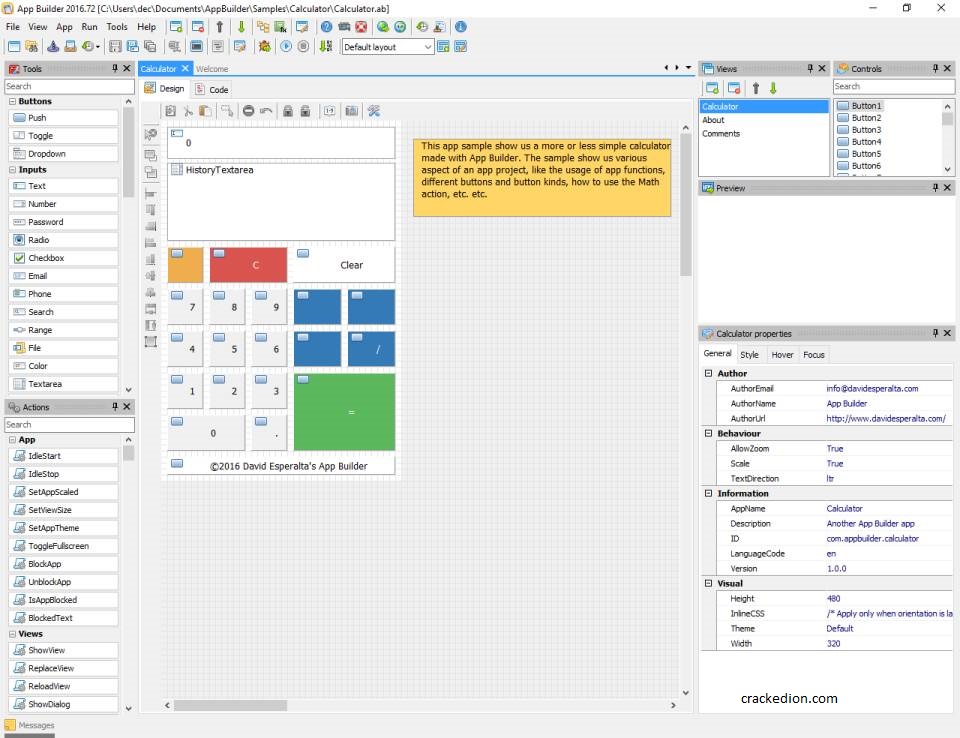Open the app functions fx icon
960x738 pixels.
coord(280,27)
